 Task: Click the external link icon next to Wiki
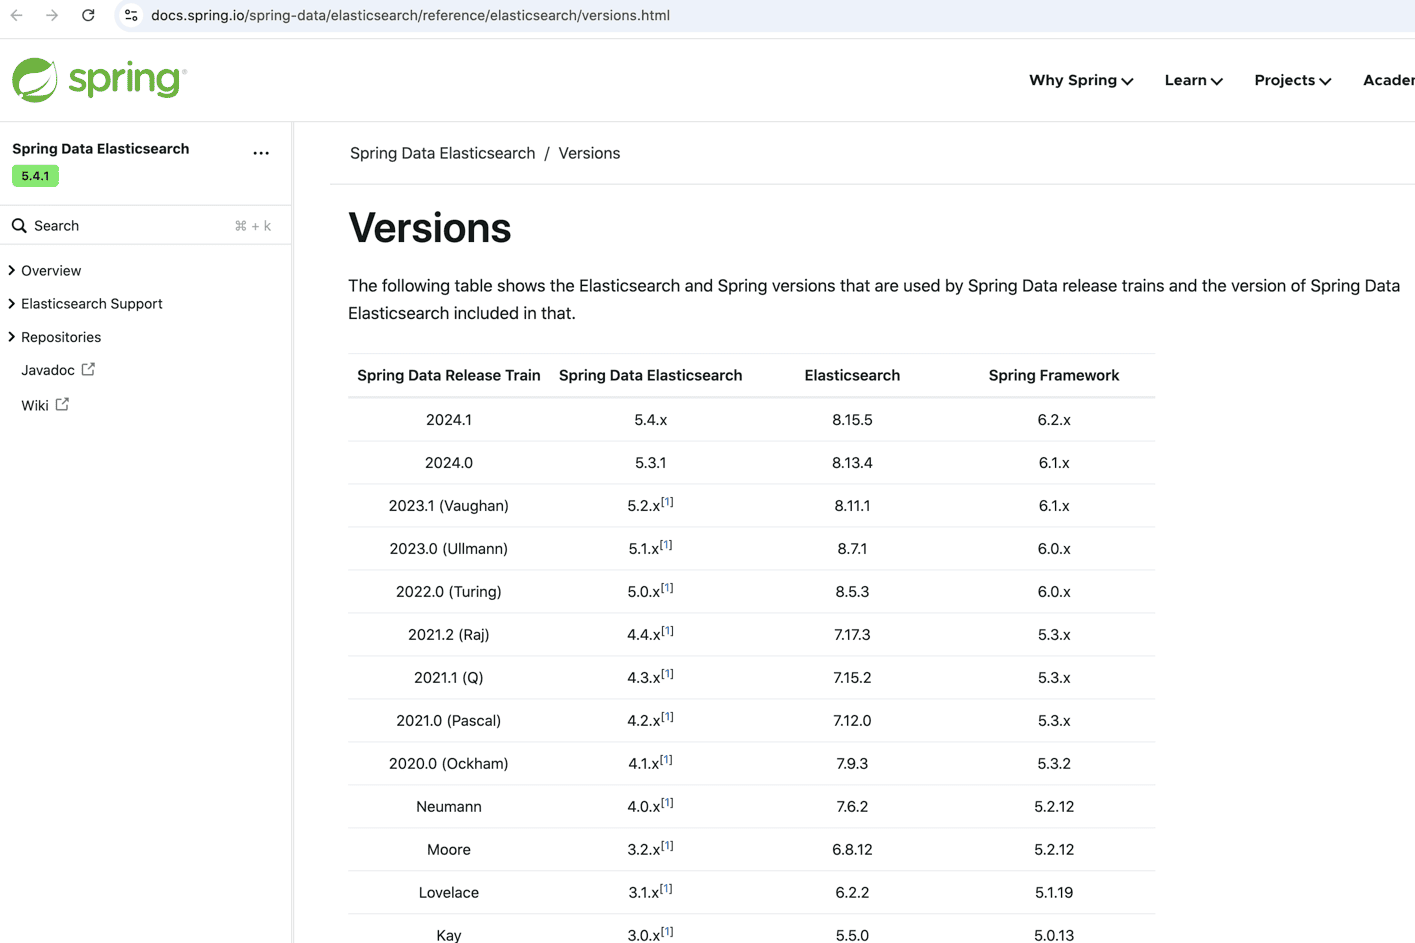click(x=62, y=404)
